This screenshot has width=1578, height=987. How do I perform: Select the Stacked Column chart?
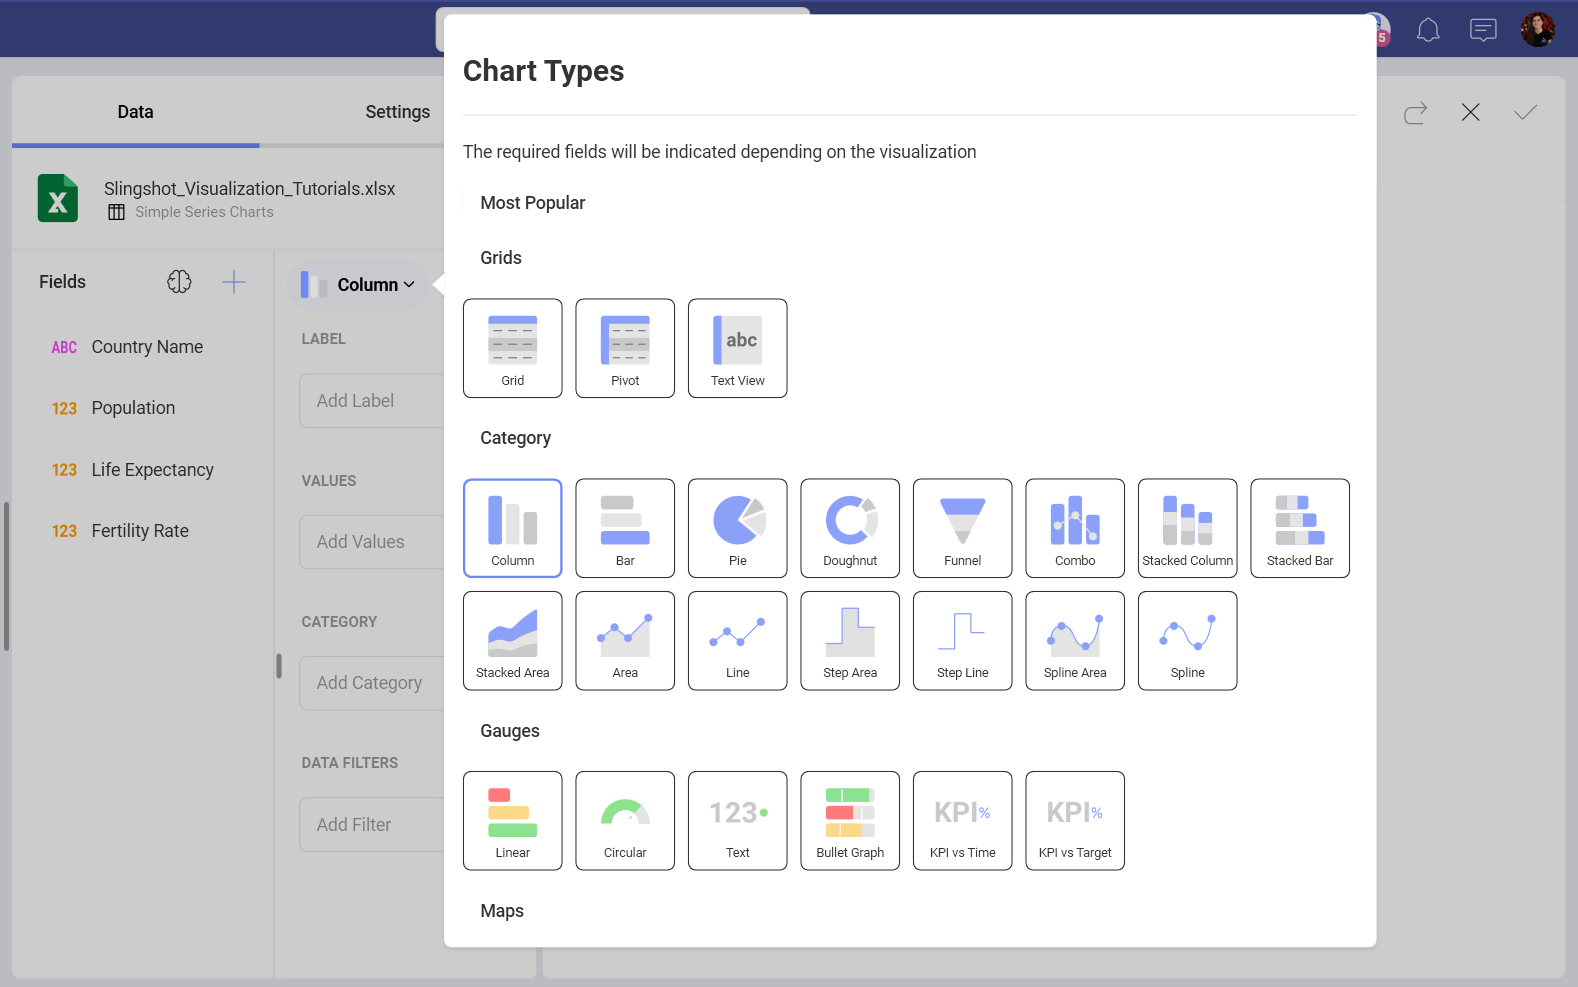1188,528
